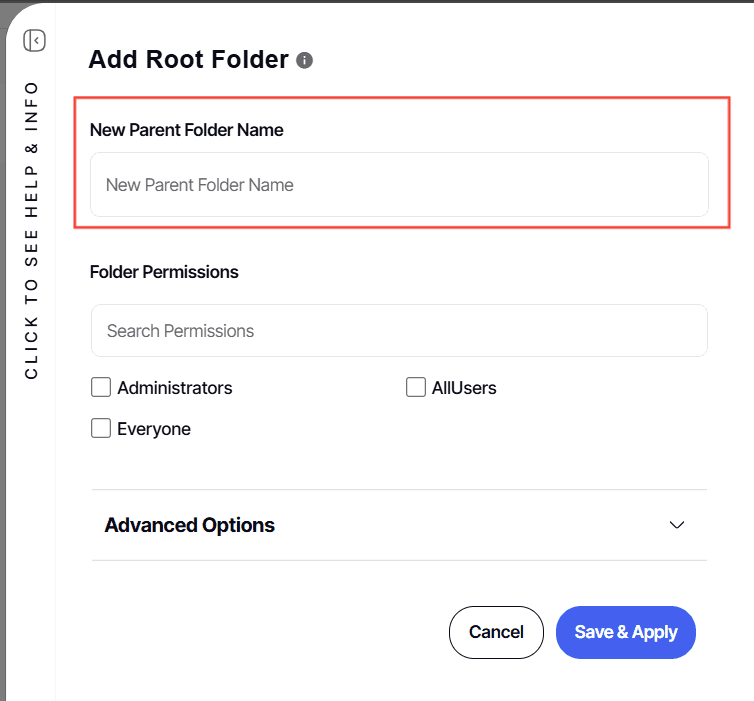Click the chevron arrow in Advanced Options row

(x=677, y=525)
